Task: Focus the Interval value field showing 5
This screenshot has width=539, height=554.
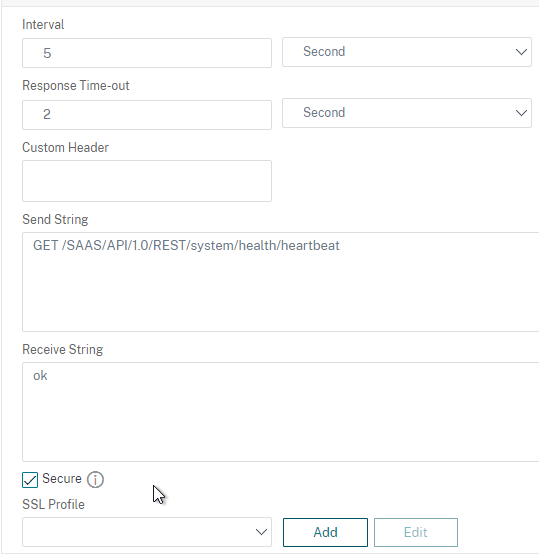Action: (147, 53)
